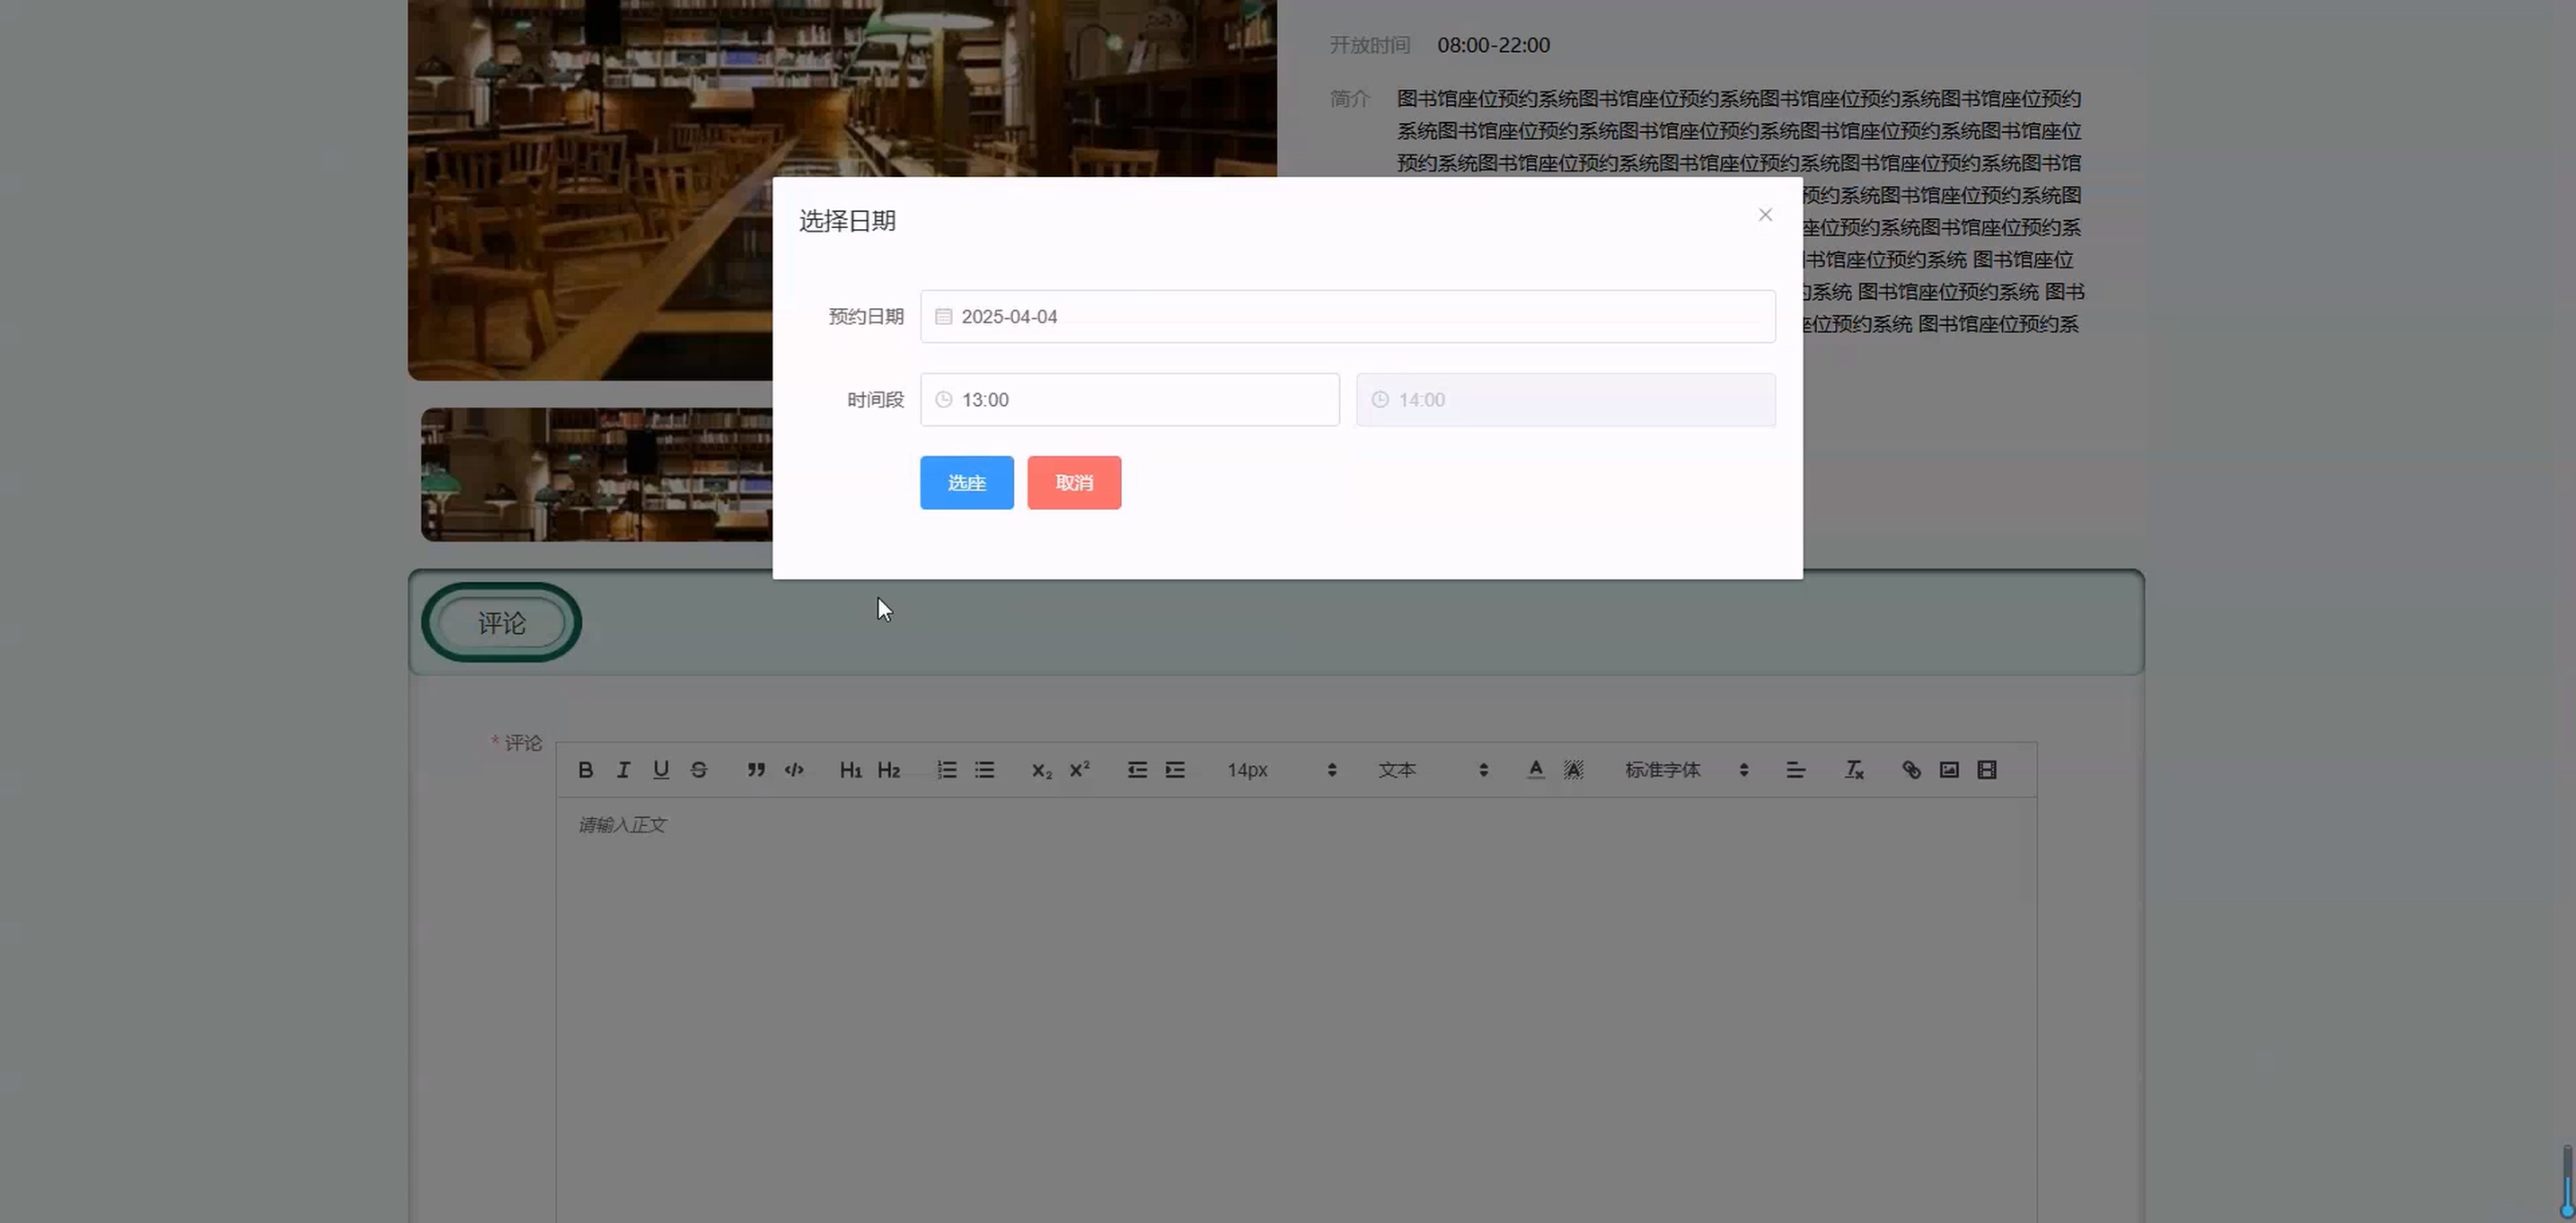Insert video into comment editor
This screenshot has width=2576, height=1223.
[1987, 770]
